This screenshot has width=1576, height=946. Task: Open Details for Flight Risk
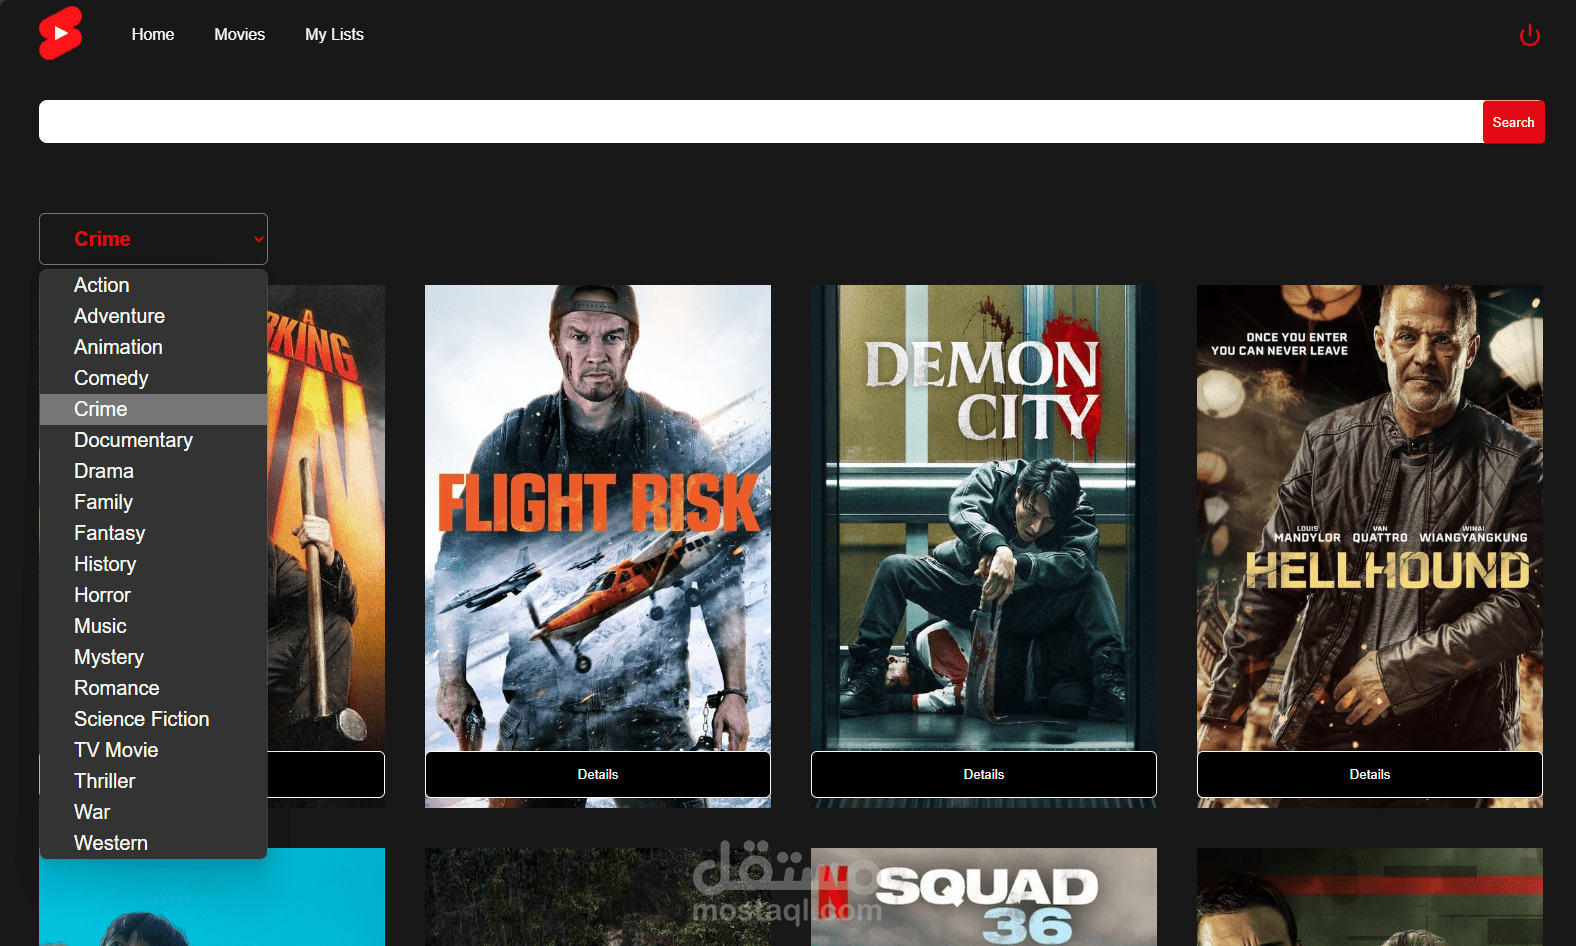598,774
